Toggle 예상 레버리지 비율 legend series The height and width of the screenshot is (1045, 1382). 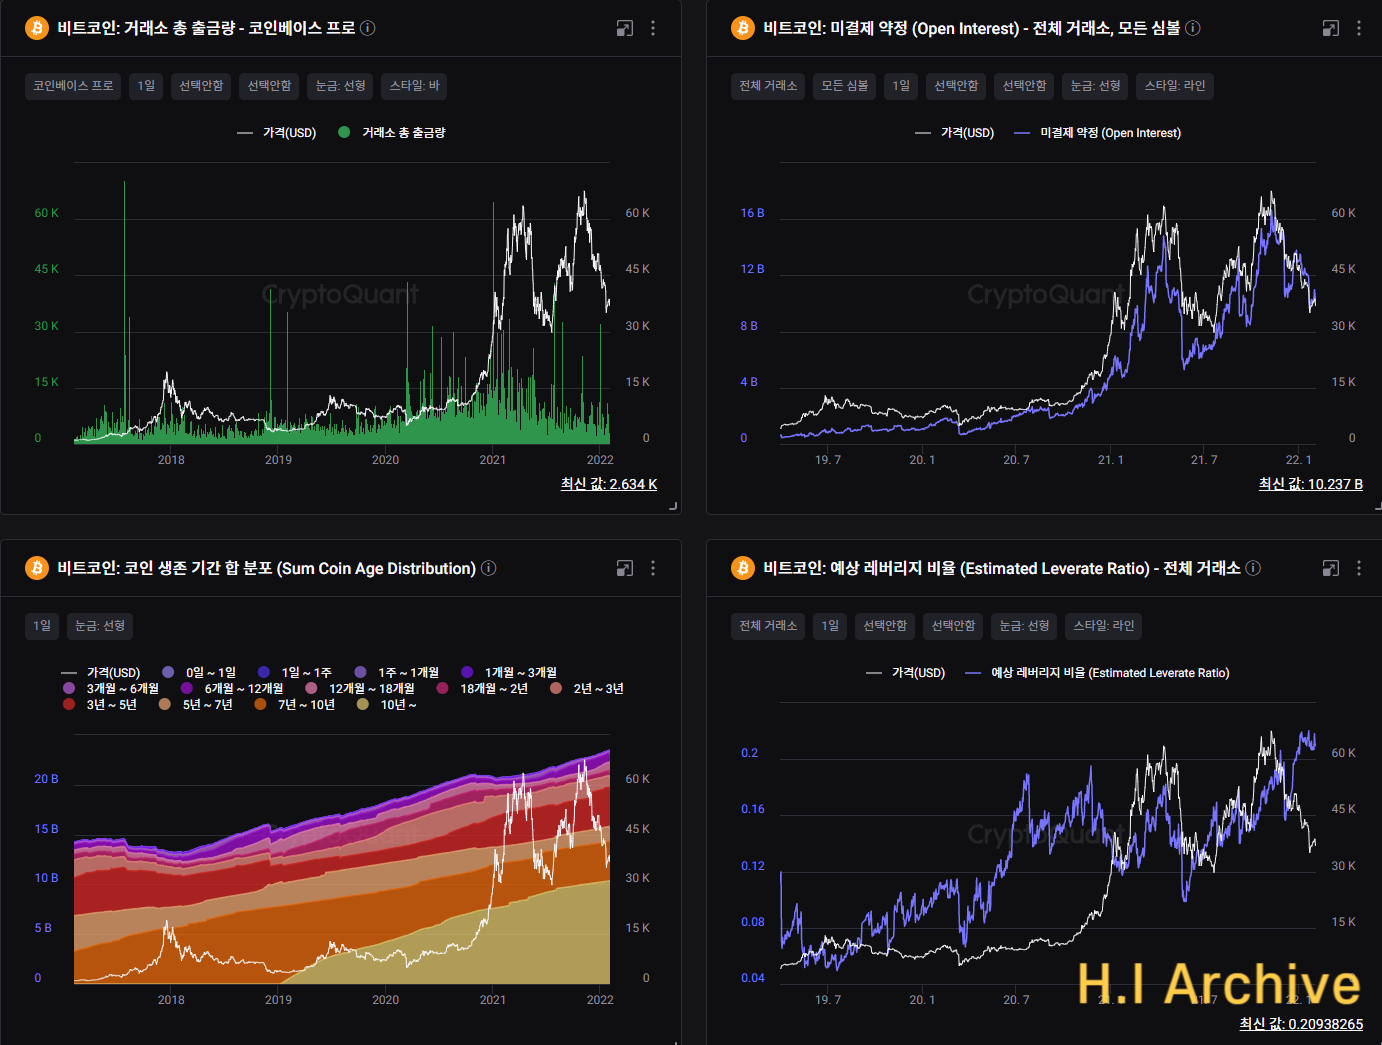(1097, 673)
